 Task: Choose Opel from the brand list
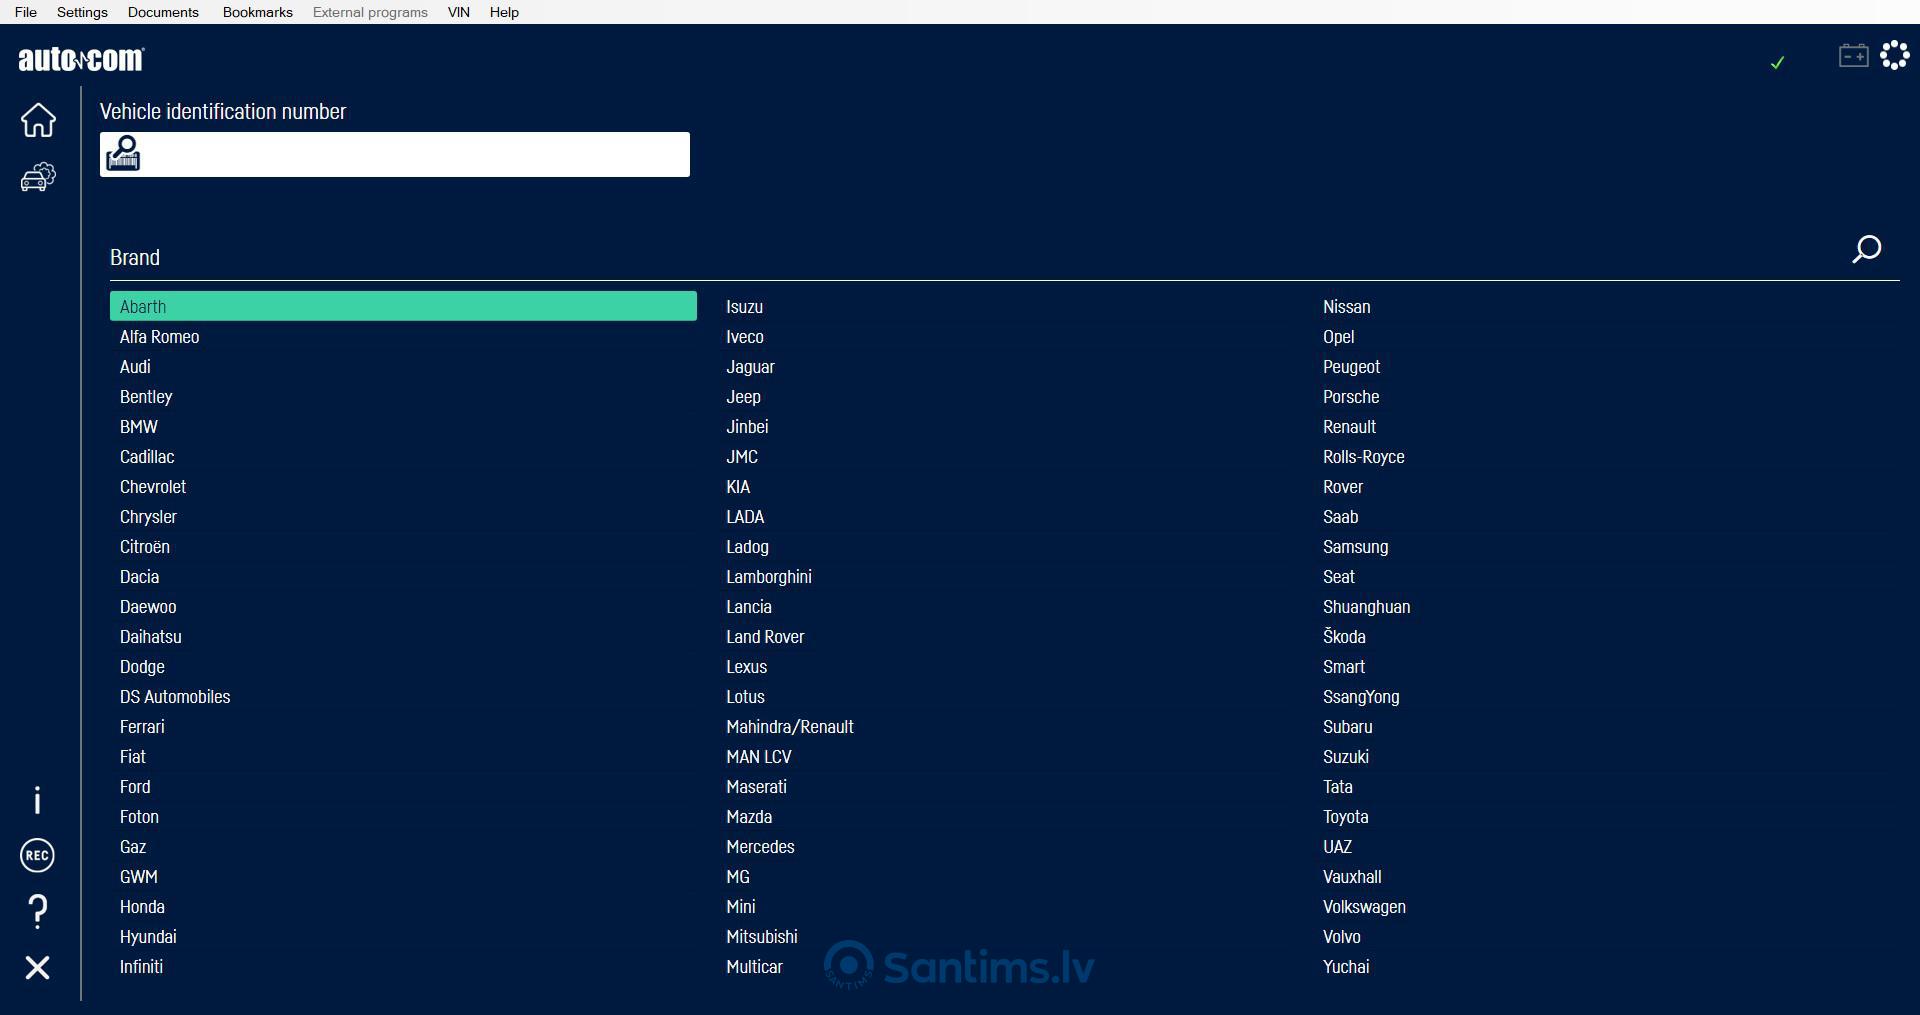1338,337
